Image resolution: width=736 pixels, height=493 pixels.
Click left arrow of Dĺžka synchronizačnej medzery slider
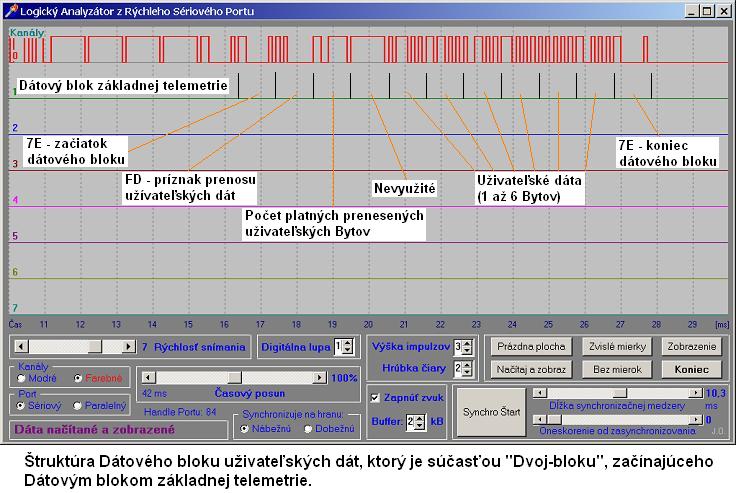(x=540, y=393)
